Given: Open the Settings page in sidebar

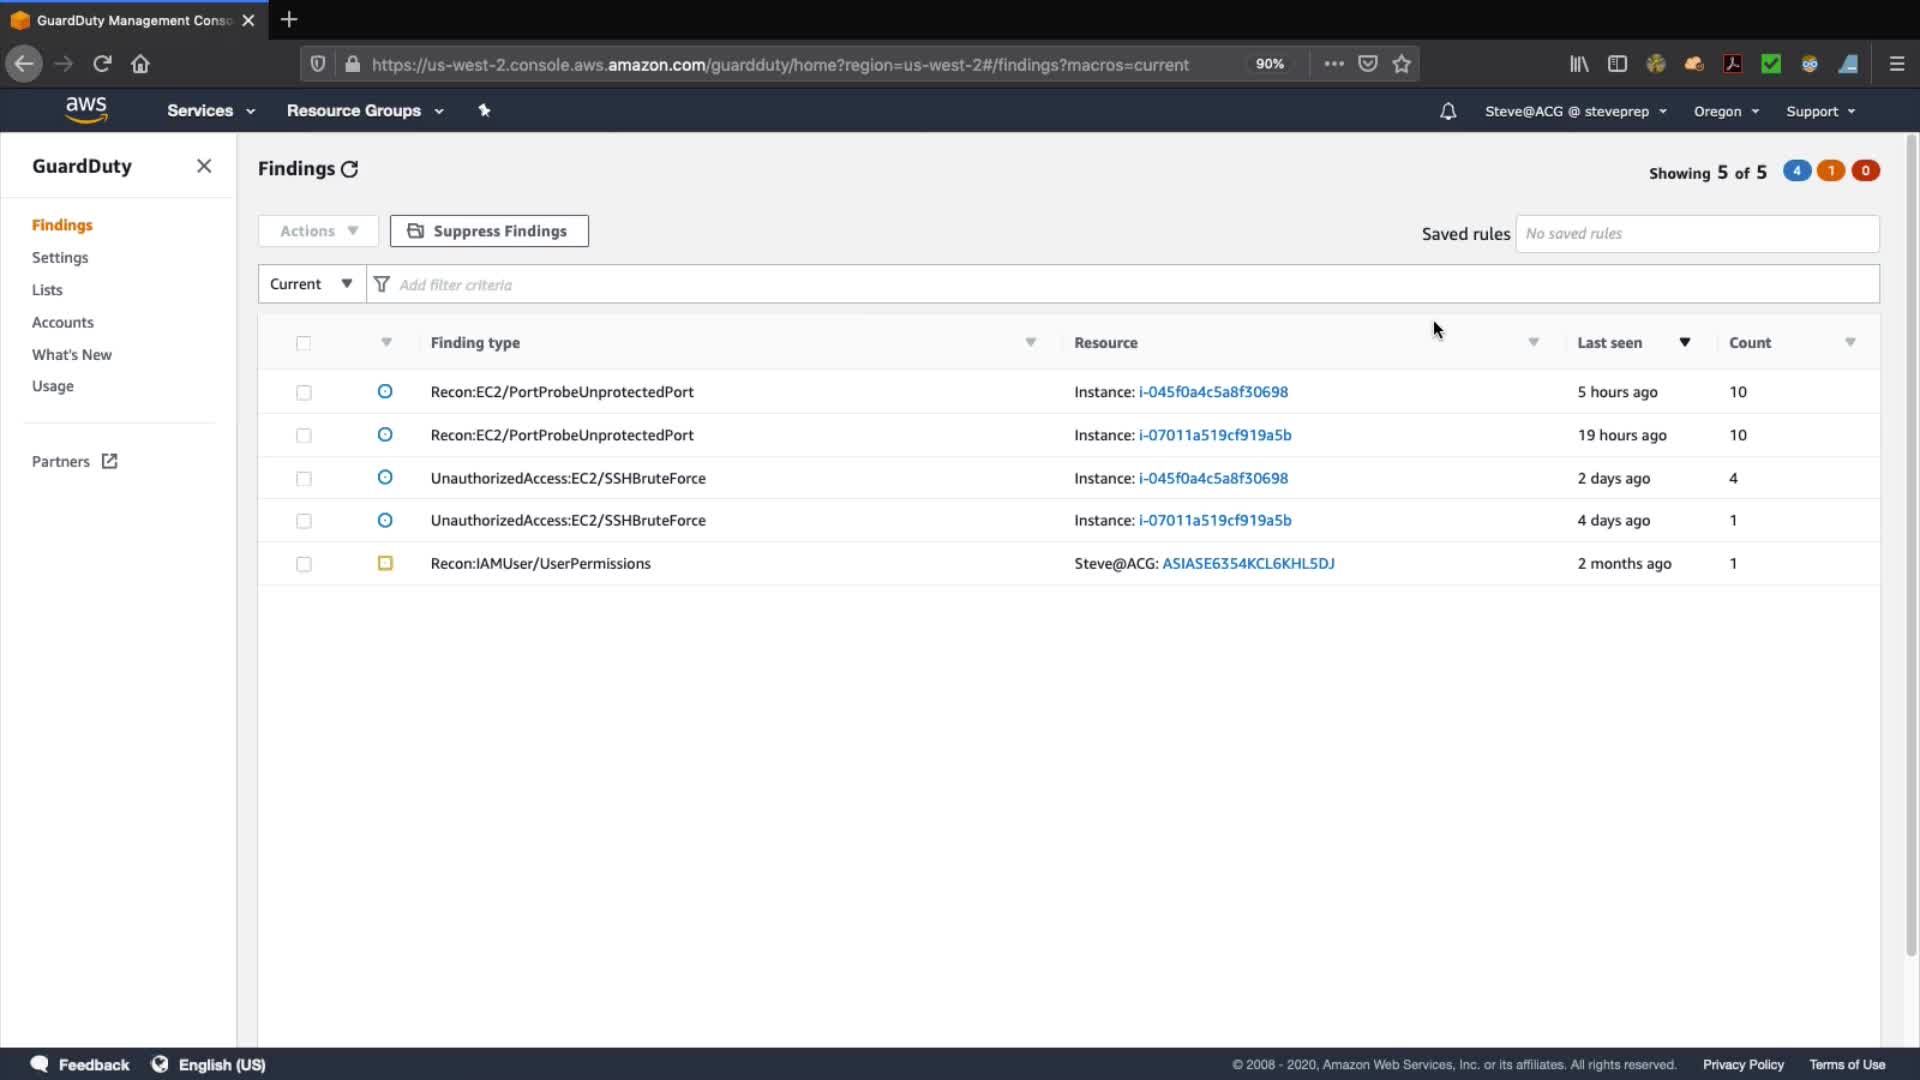Looking at the screenshot, I should 60,257.
